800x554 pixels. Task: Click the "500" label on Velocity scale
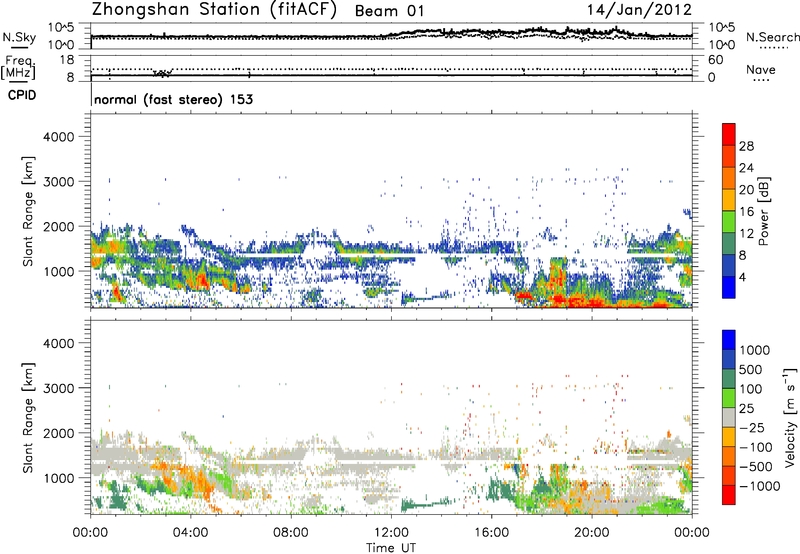click(x=751, y=370)
